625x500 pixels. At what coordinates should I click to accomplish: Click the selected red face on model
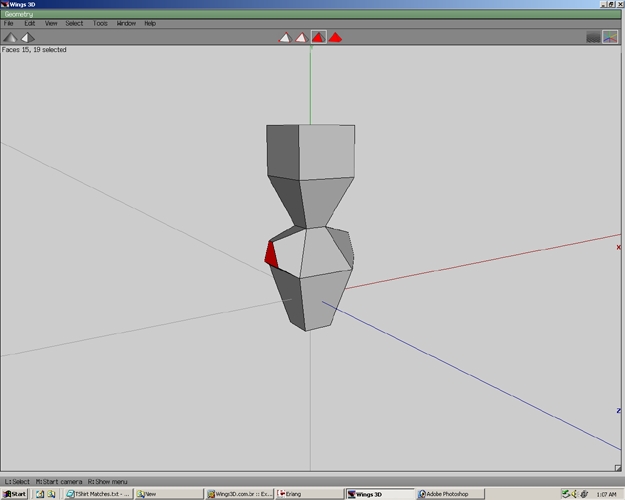[271, 255]
